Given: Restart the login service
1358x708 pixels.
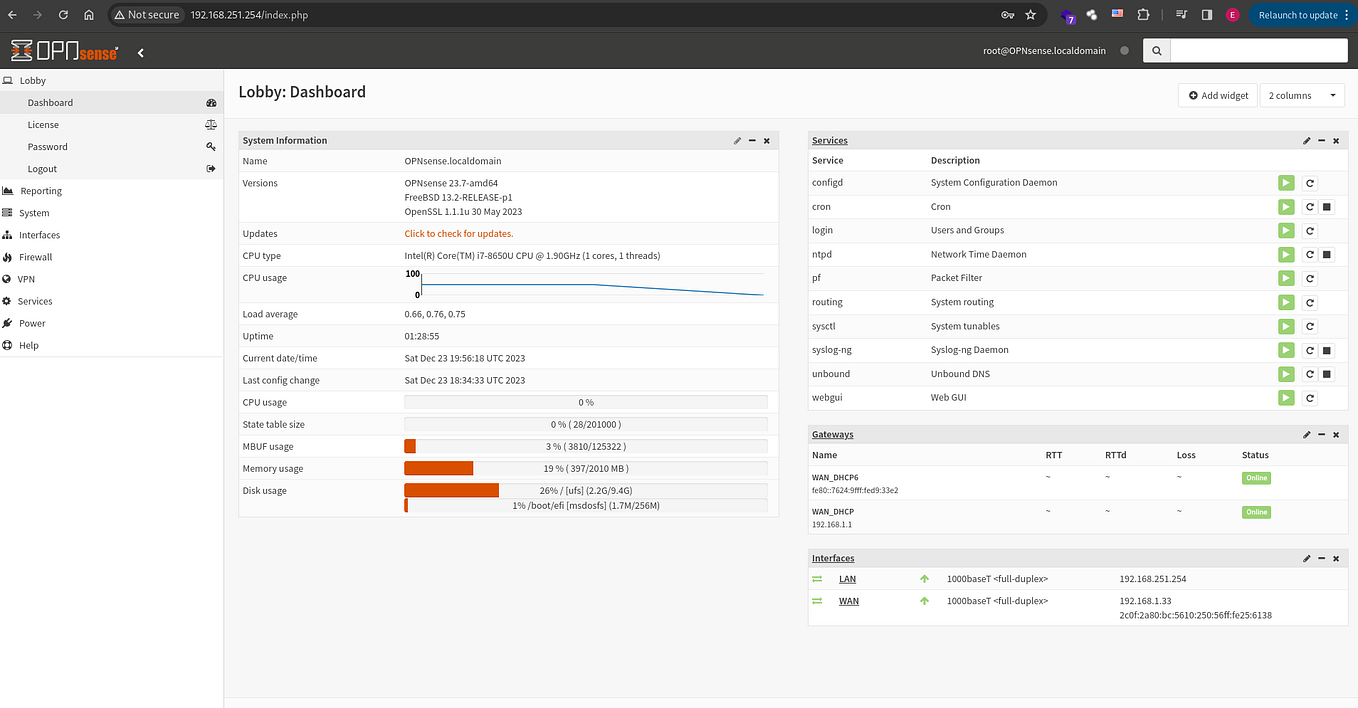Looking at the screenshot, I should (x=1310, y=231).
